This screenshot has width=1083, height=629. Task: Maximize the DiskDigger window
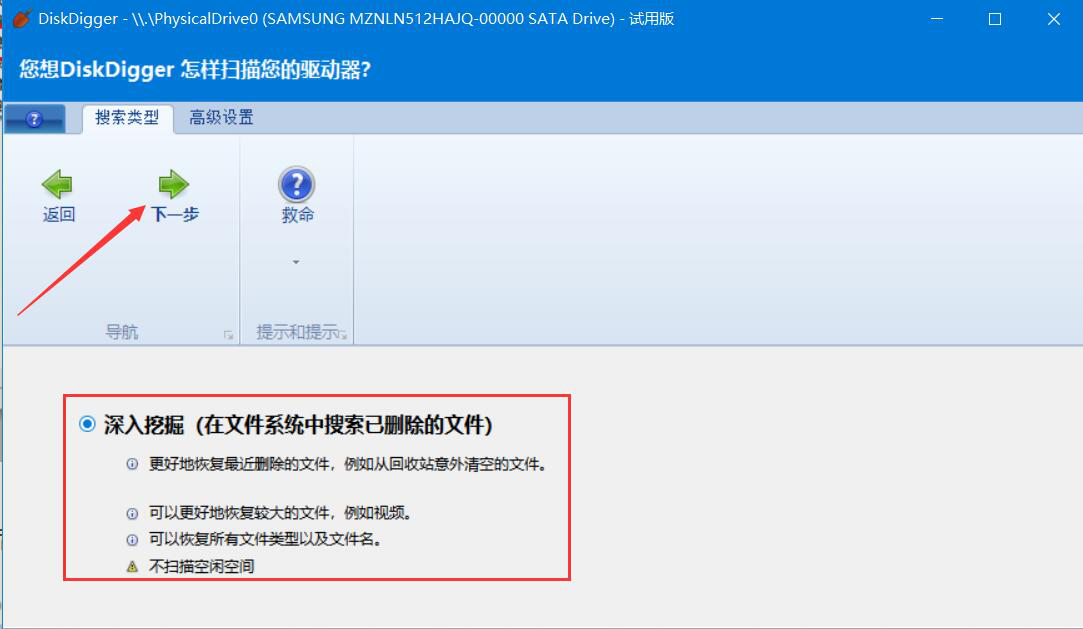[995, 19]
